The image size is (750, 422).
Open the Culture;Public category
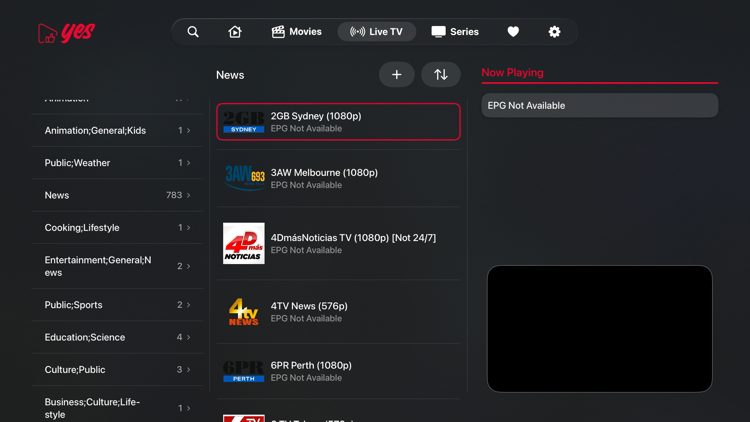(118, 369)
